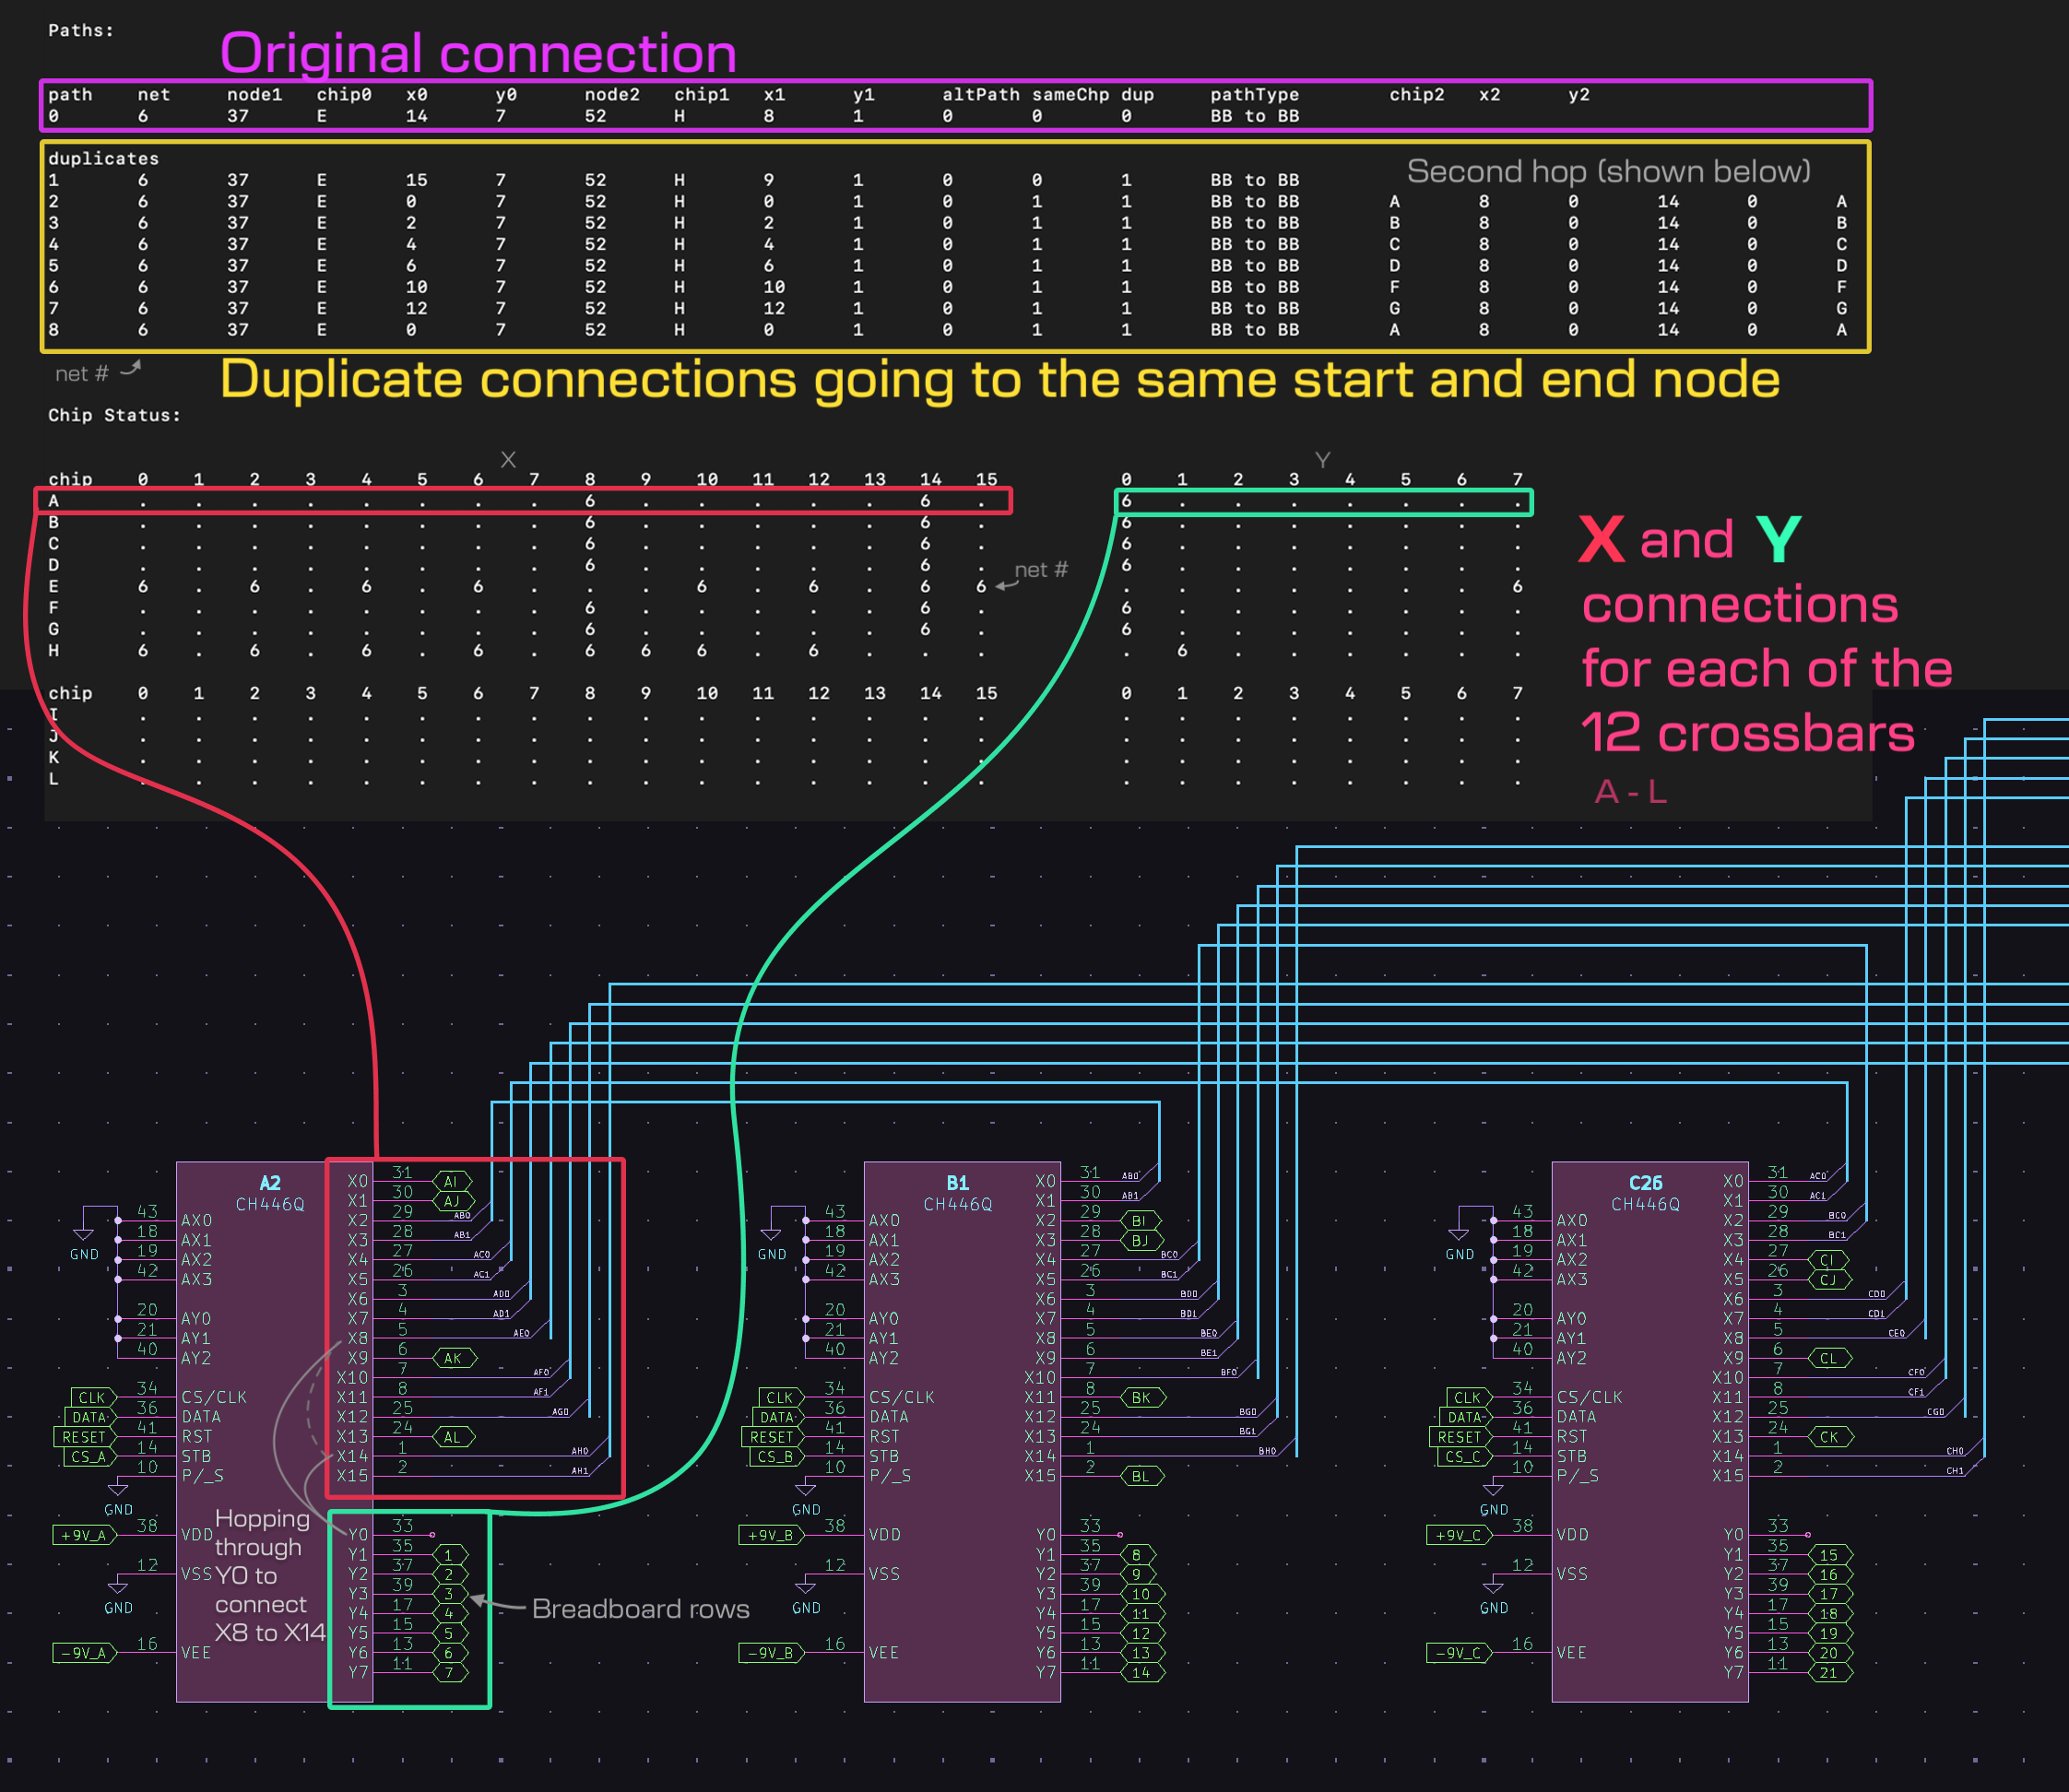Click the CS_A signal label
This screenshot has height=1792, width=2069.
90,1457
